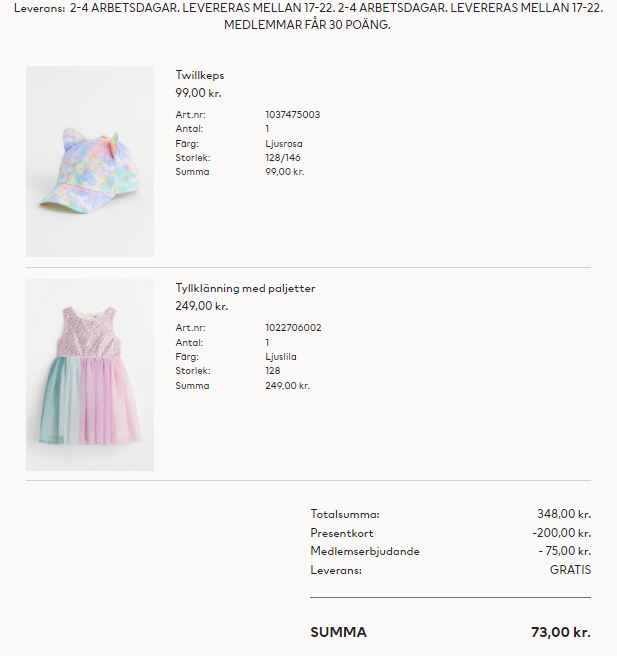The image size is (617, 656).
Task: Open the Twillkeps cap product image
Action: (x=90, y=161)
